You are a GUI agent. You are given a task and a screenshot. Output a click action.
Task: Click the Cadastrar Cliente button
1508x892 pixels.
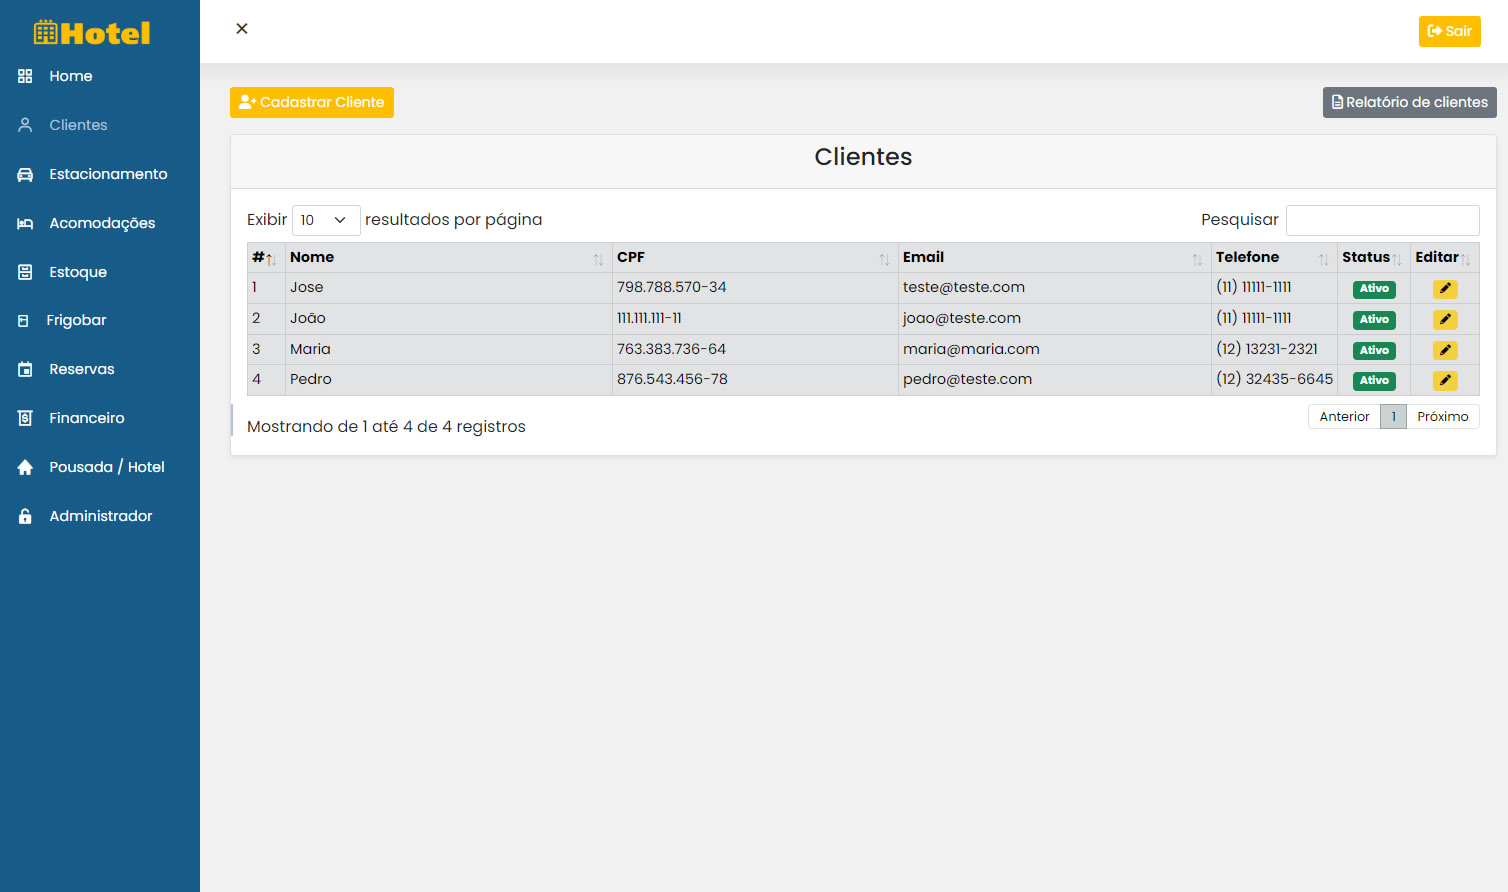[x=312, y=102]
